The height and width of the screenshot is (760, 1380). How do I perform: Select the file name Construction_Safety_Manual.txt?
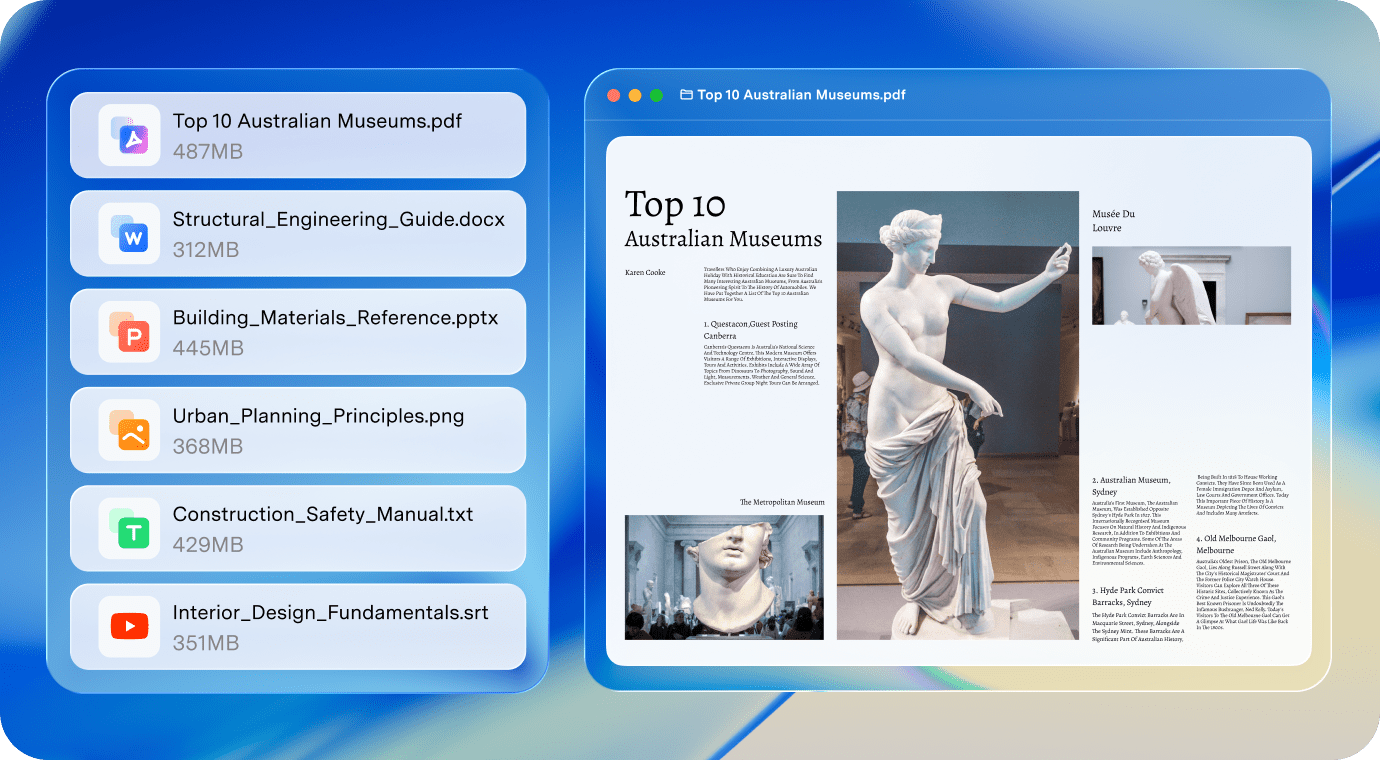coord(323,514)
